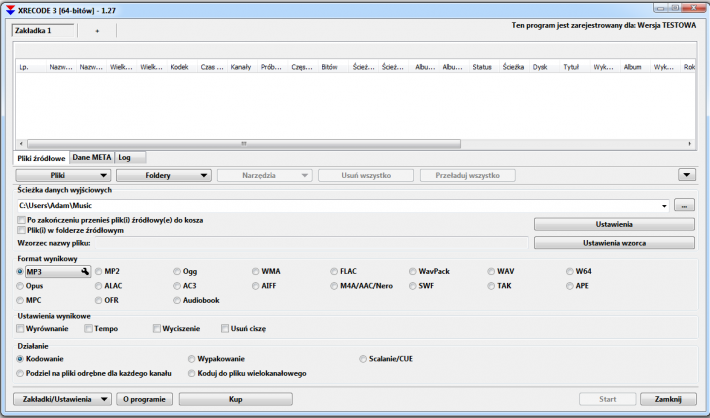This screenshot has width=710, height=418.
Task: Open Ustawienia button
Action: pos(614,224)
